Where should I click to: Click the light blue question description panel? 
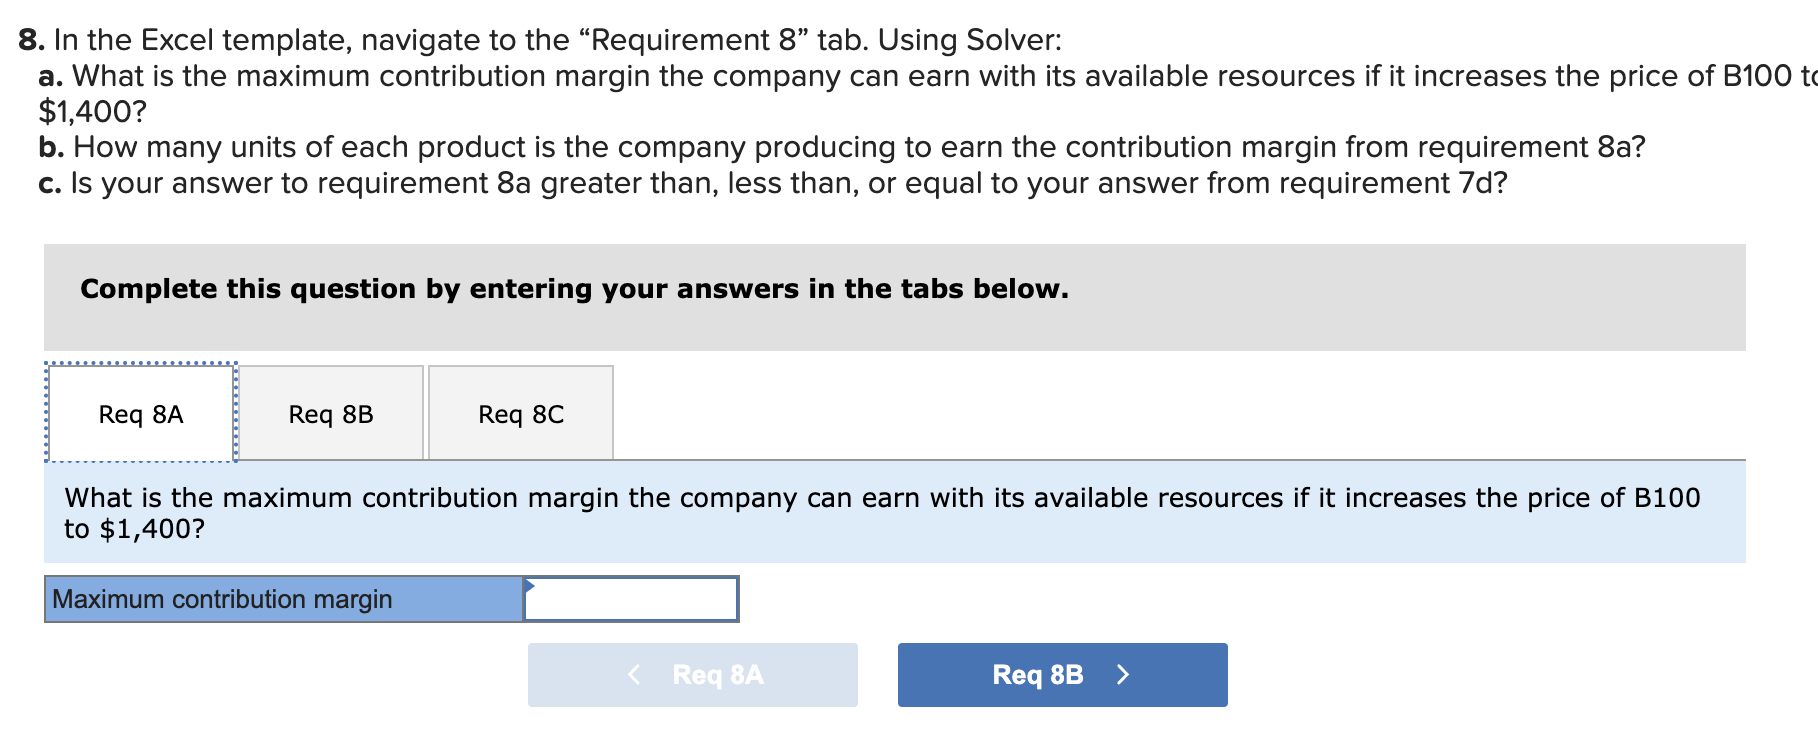point(900,512)
